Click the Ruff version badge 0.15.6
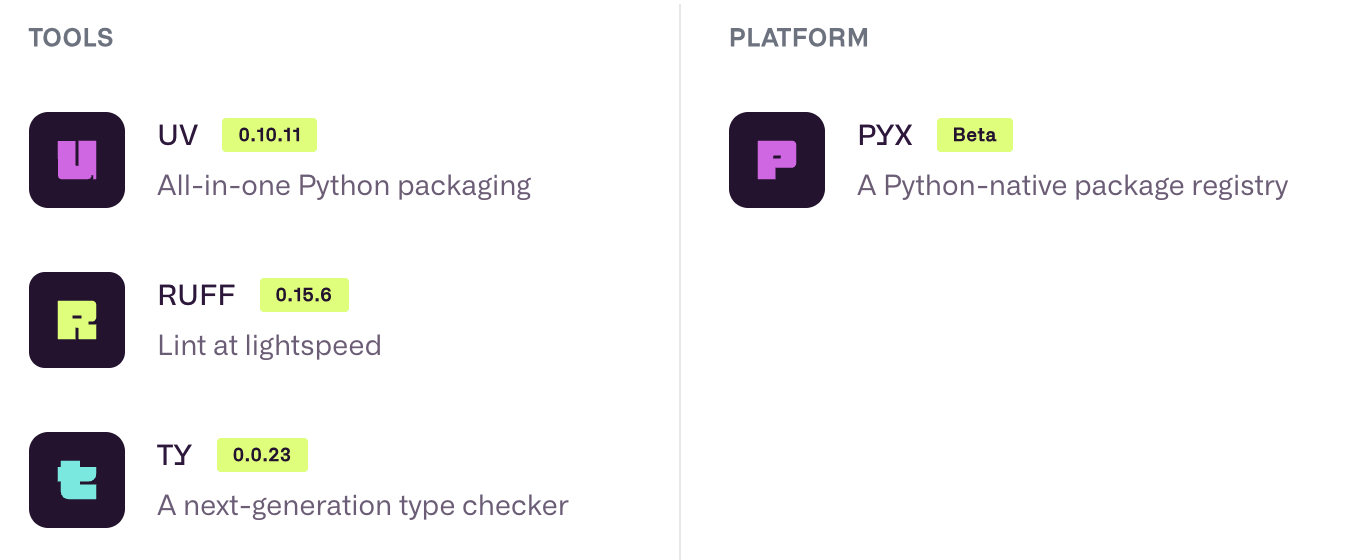This screenshot has width=1368, height=560. (x=304, y=295)
